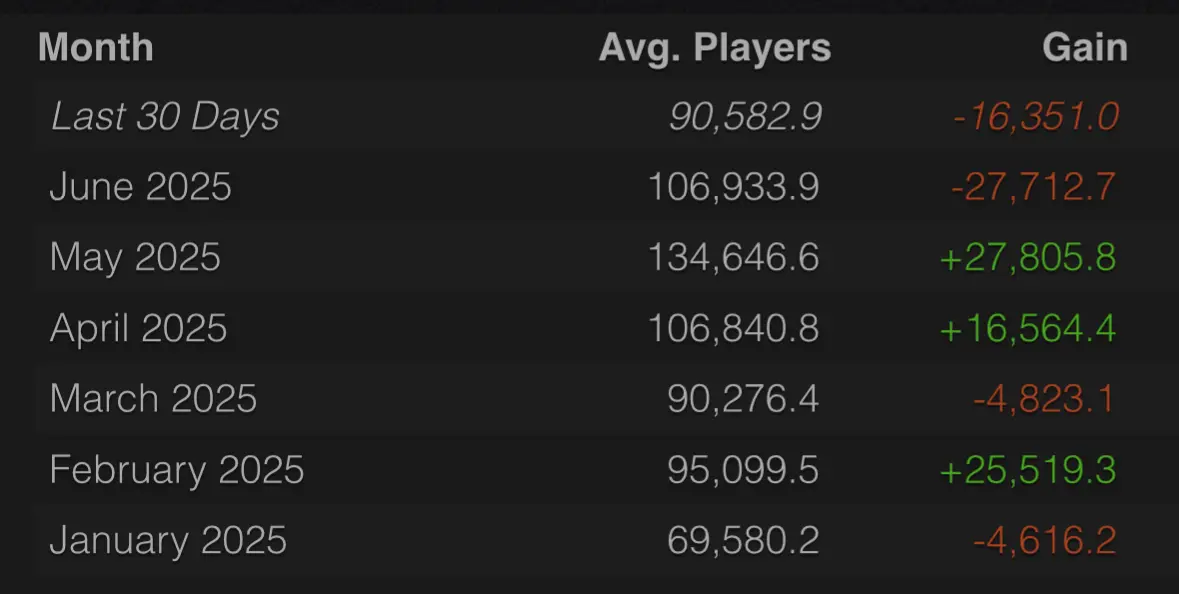The height and width of the screenshot is (594, 1179).
Task: Select the May 2025 month label
Action: coord(135,258)
